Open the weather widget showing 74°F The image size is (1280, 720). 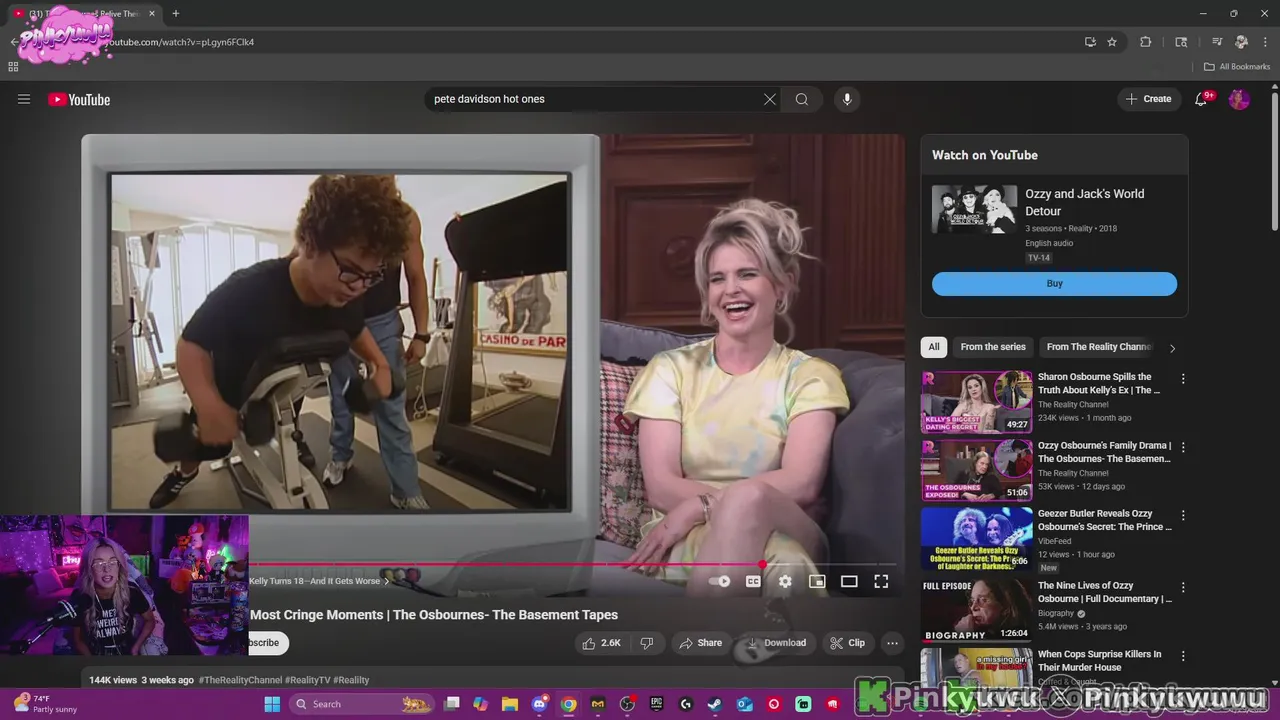45,704
